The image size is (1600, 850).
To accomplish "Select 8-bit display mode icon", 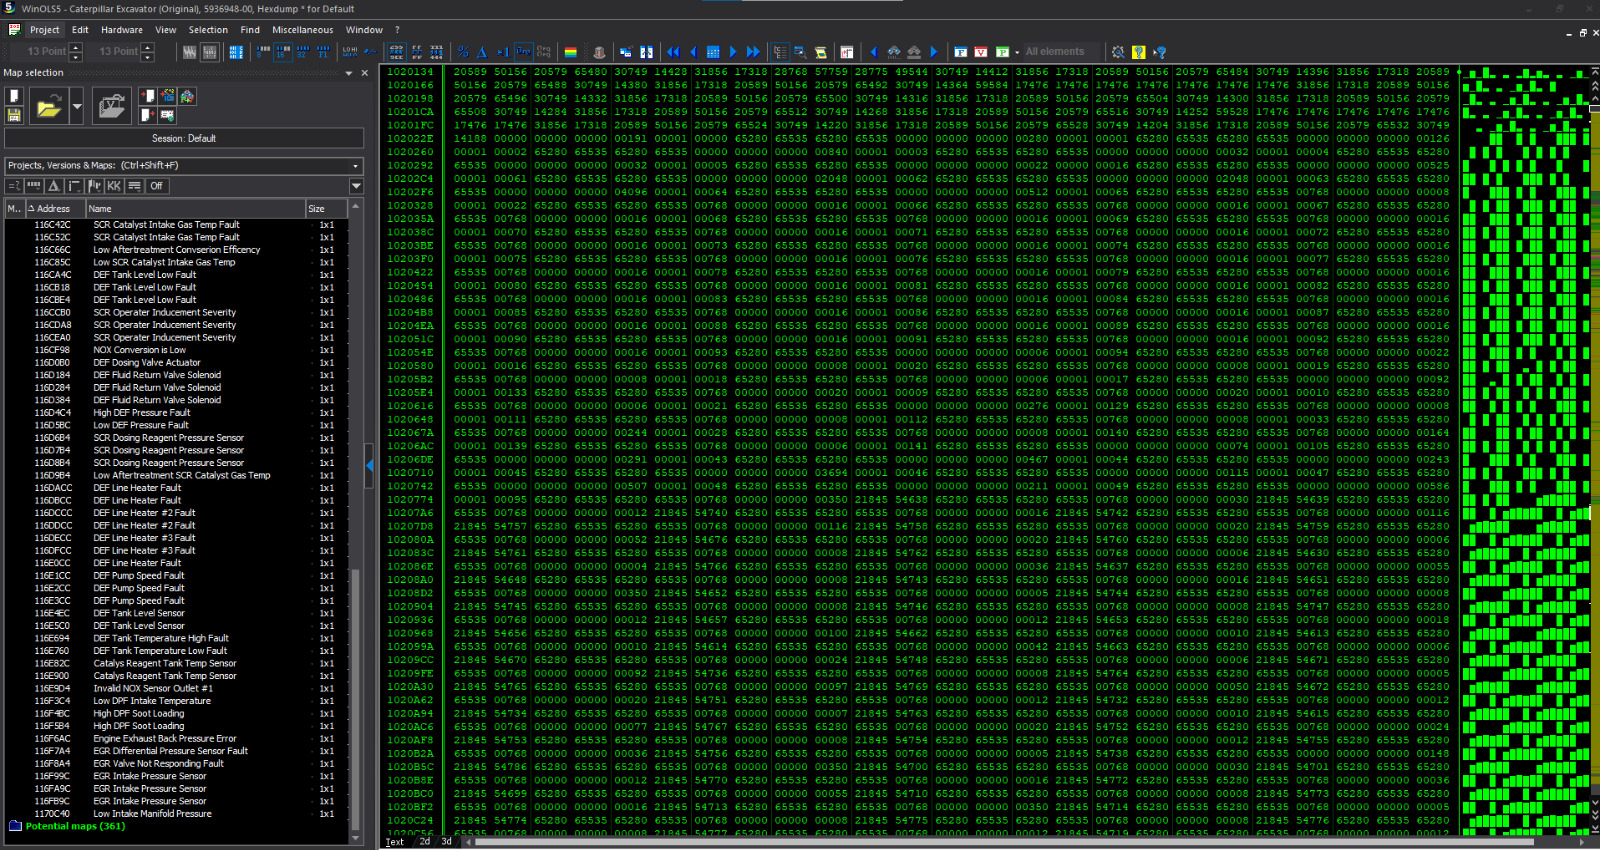I will 263,51.
